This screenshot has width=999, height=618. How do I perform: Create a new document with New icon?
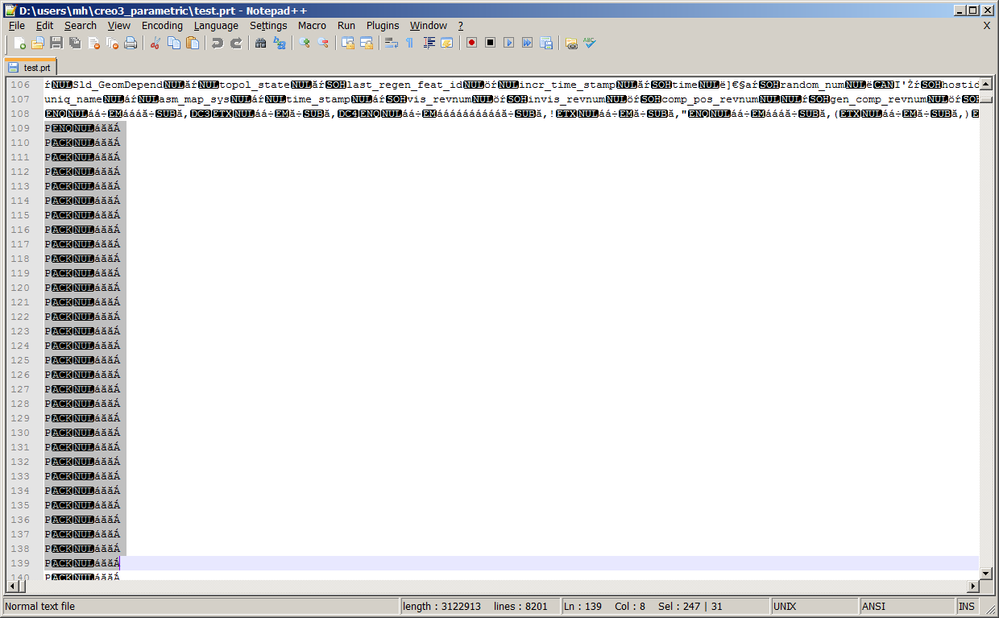click(x=20, y=43)
